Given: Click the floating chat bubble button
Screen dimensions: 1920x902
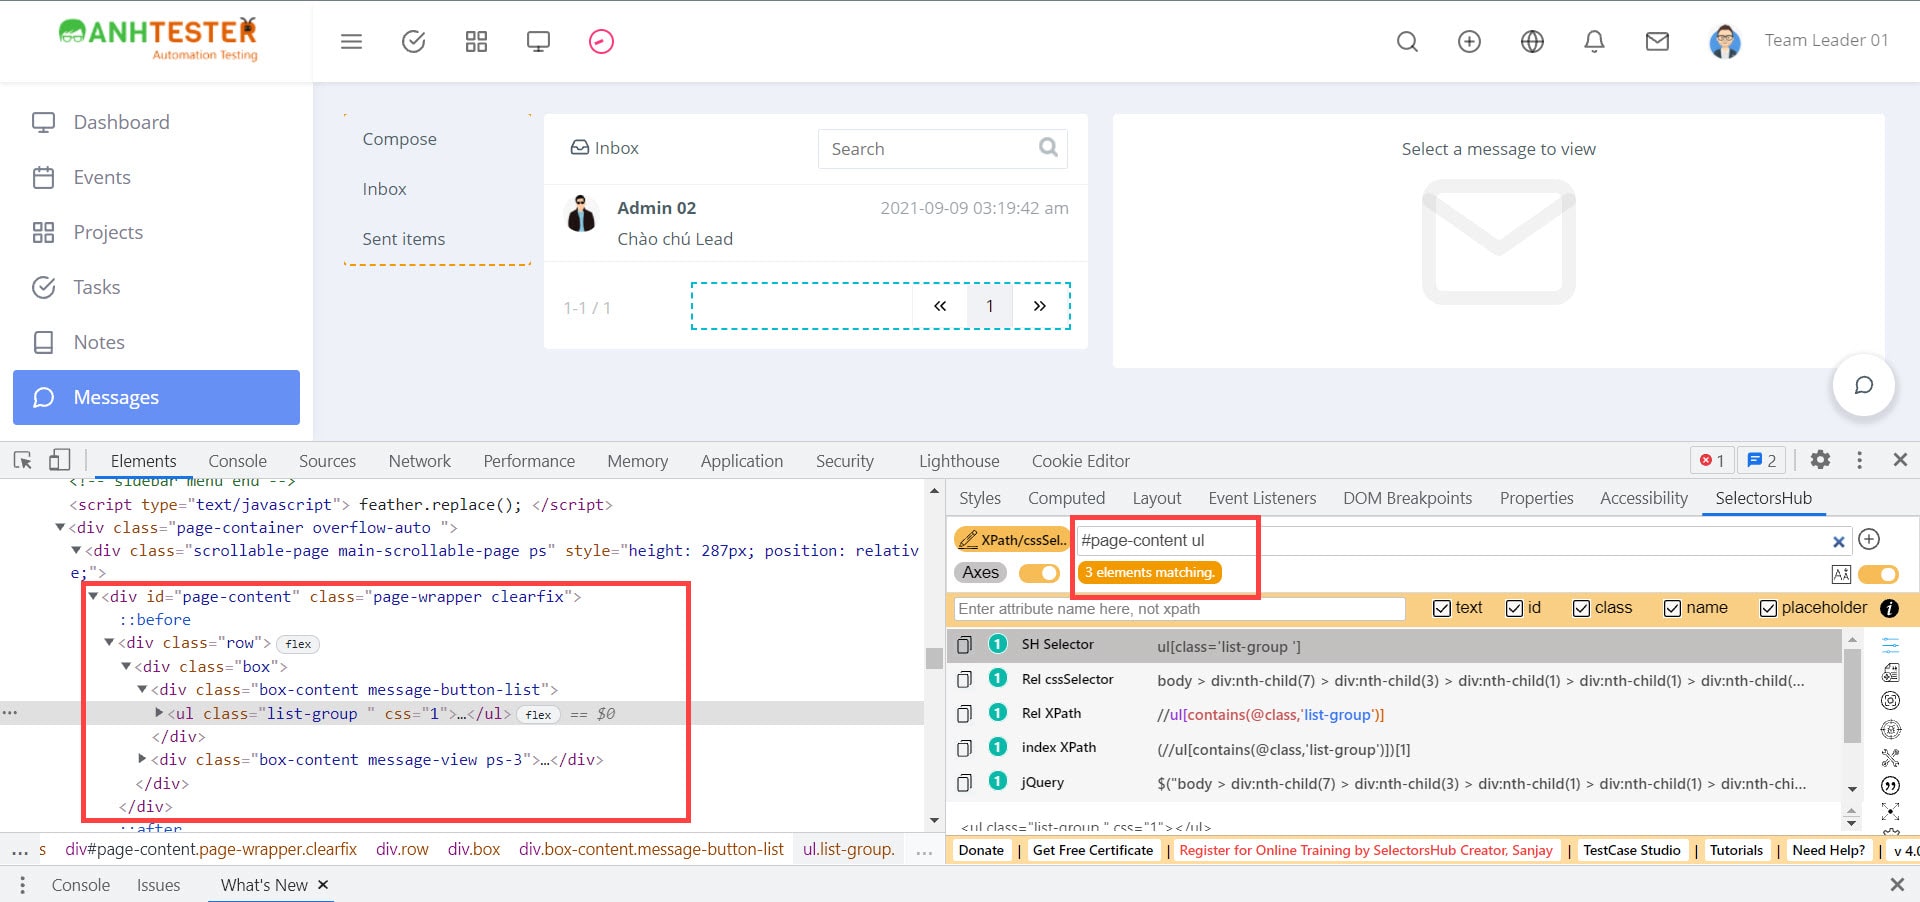Looking at the screenshot, I should pyautogui.click(x=1864, y=385).
